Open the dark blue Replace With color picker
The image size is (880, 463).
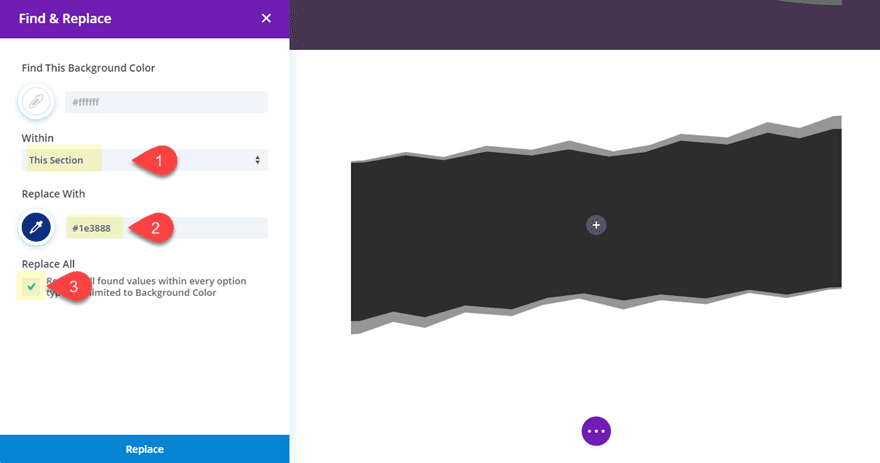(37, 228)
